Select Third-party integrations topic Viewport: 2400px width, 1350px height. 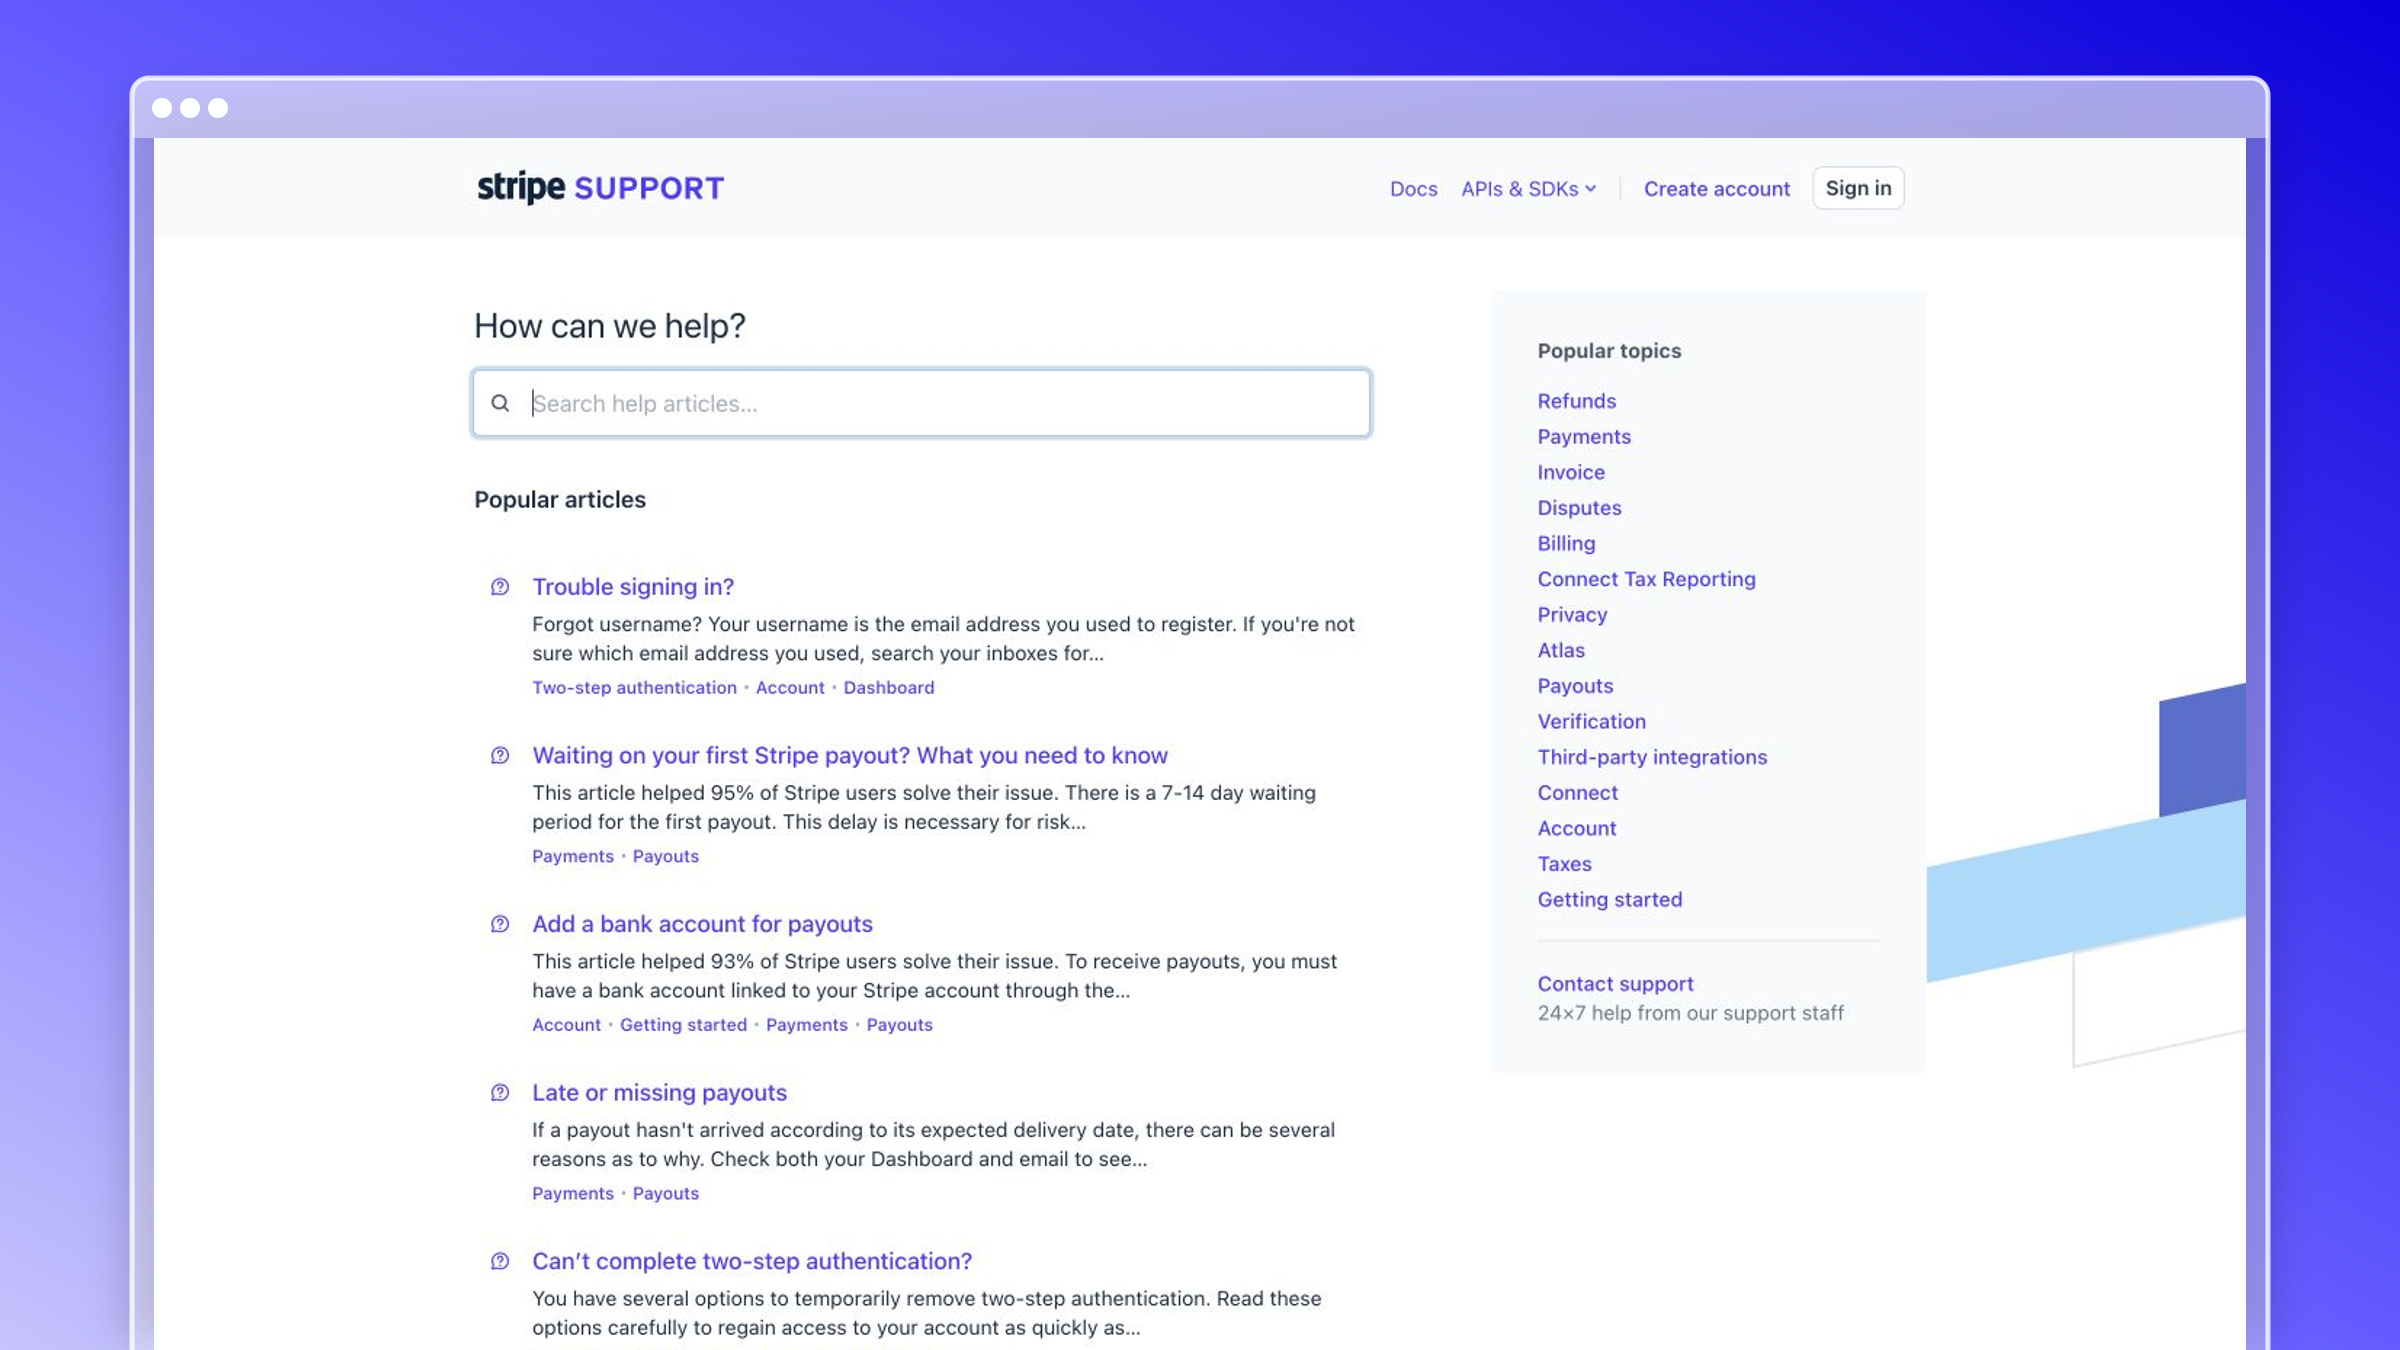1653,757
